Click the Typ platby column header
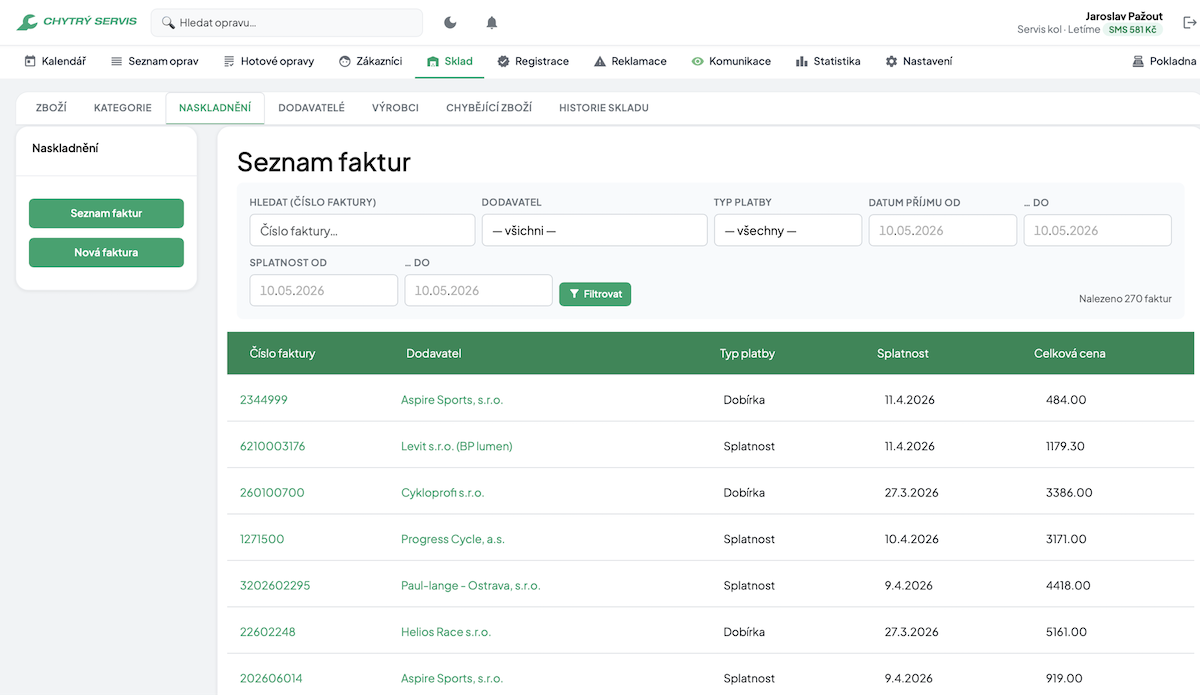This screenshot has width=1200, height=695. coord(747,354)
